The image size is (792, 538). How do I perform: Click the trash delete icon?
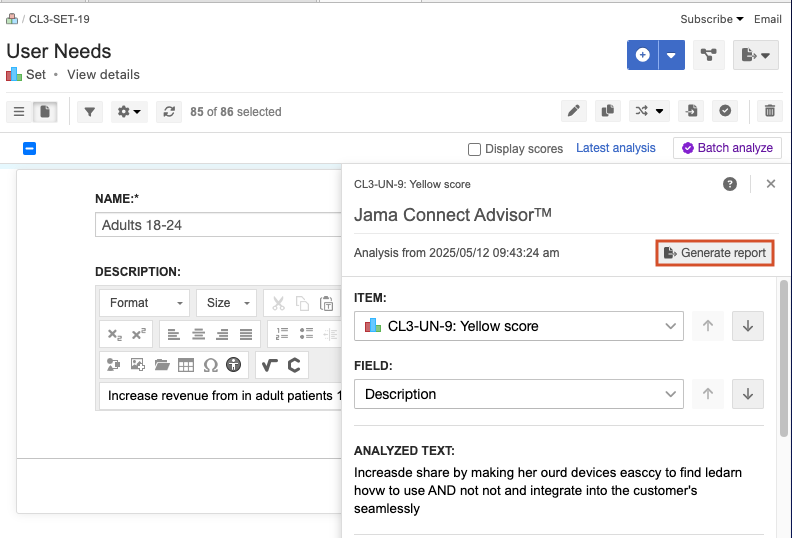pos(769,111)
